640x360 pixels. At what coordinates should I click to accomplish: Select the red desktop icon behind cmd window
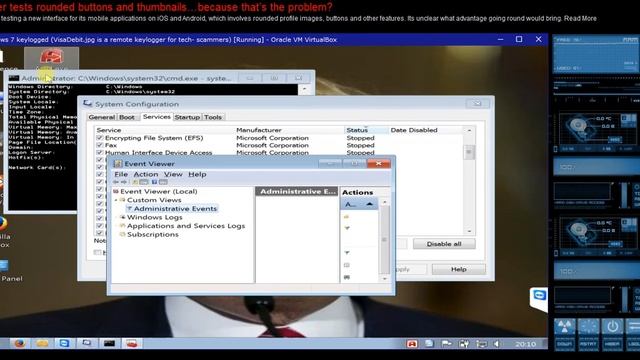(51, 58)
